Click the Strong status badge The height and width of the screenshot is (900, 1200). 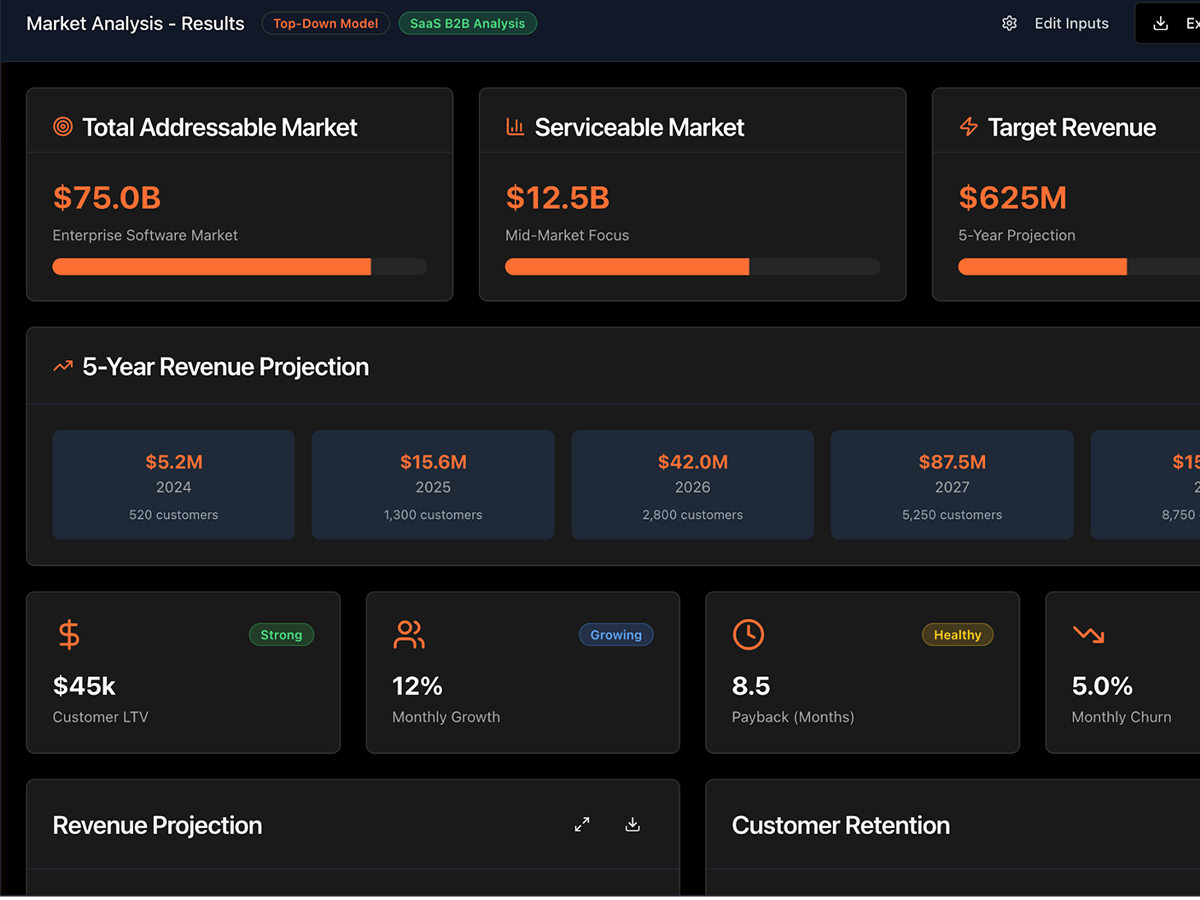click(281, 635)
